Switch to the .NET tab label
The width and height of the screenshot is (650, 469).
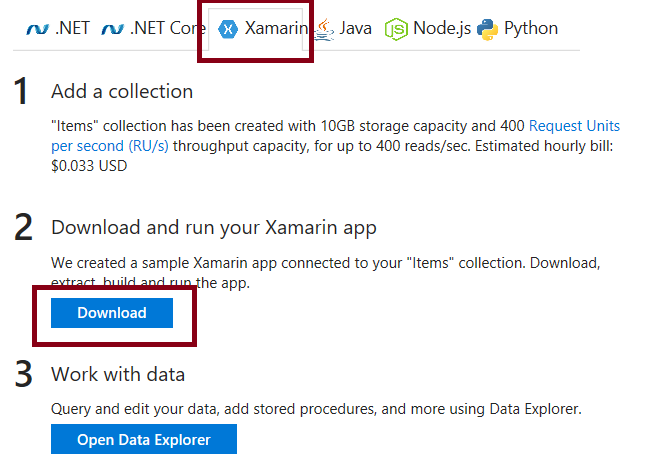(71, 29)
